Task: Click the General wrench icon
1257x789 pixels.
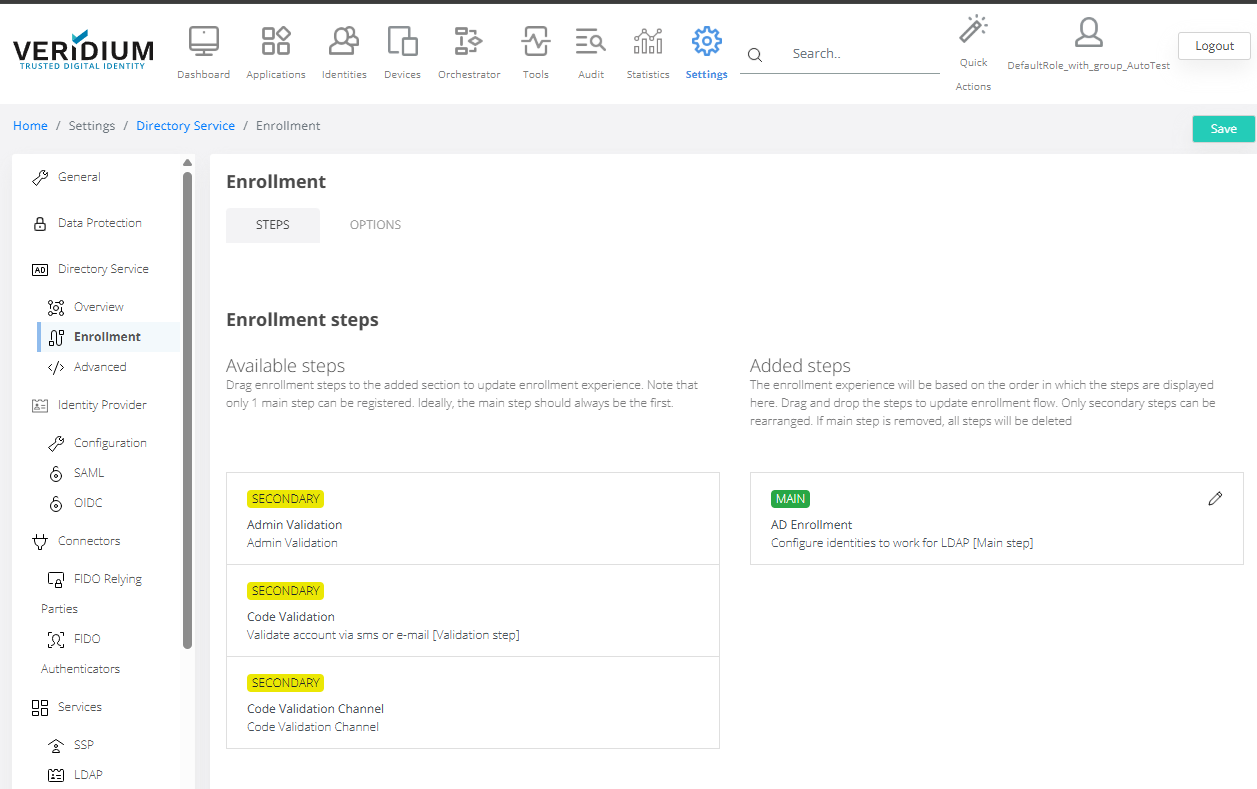Action: pyautogui.click(x=40, y=177)
